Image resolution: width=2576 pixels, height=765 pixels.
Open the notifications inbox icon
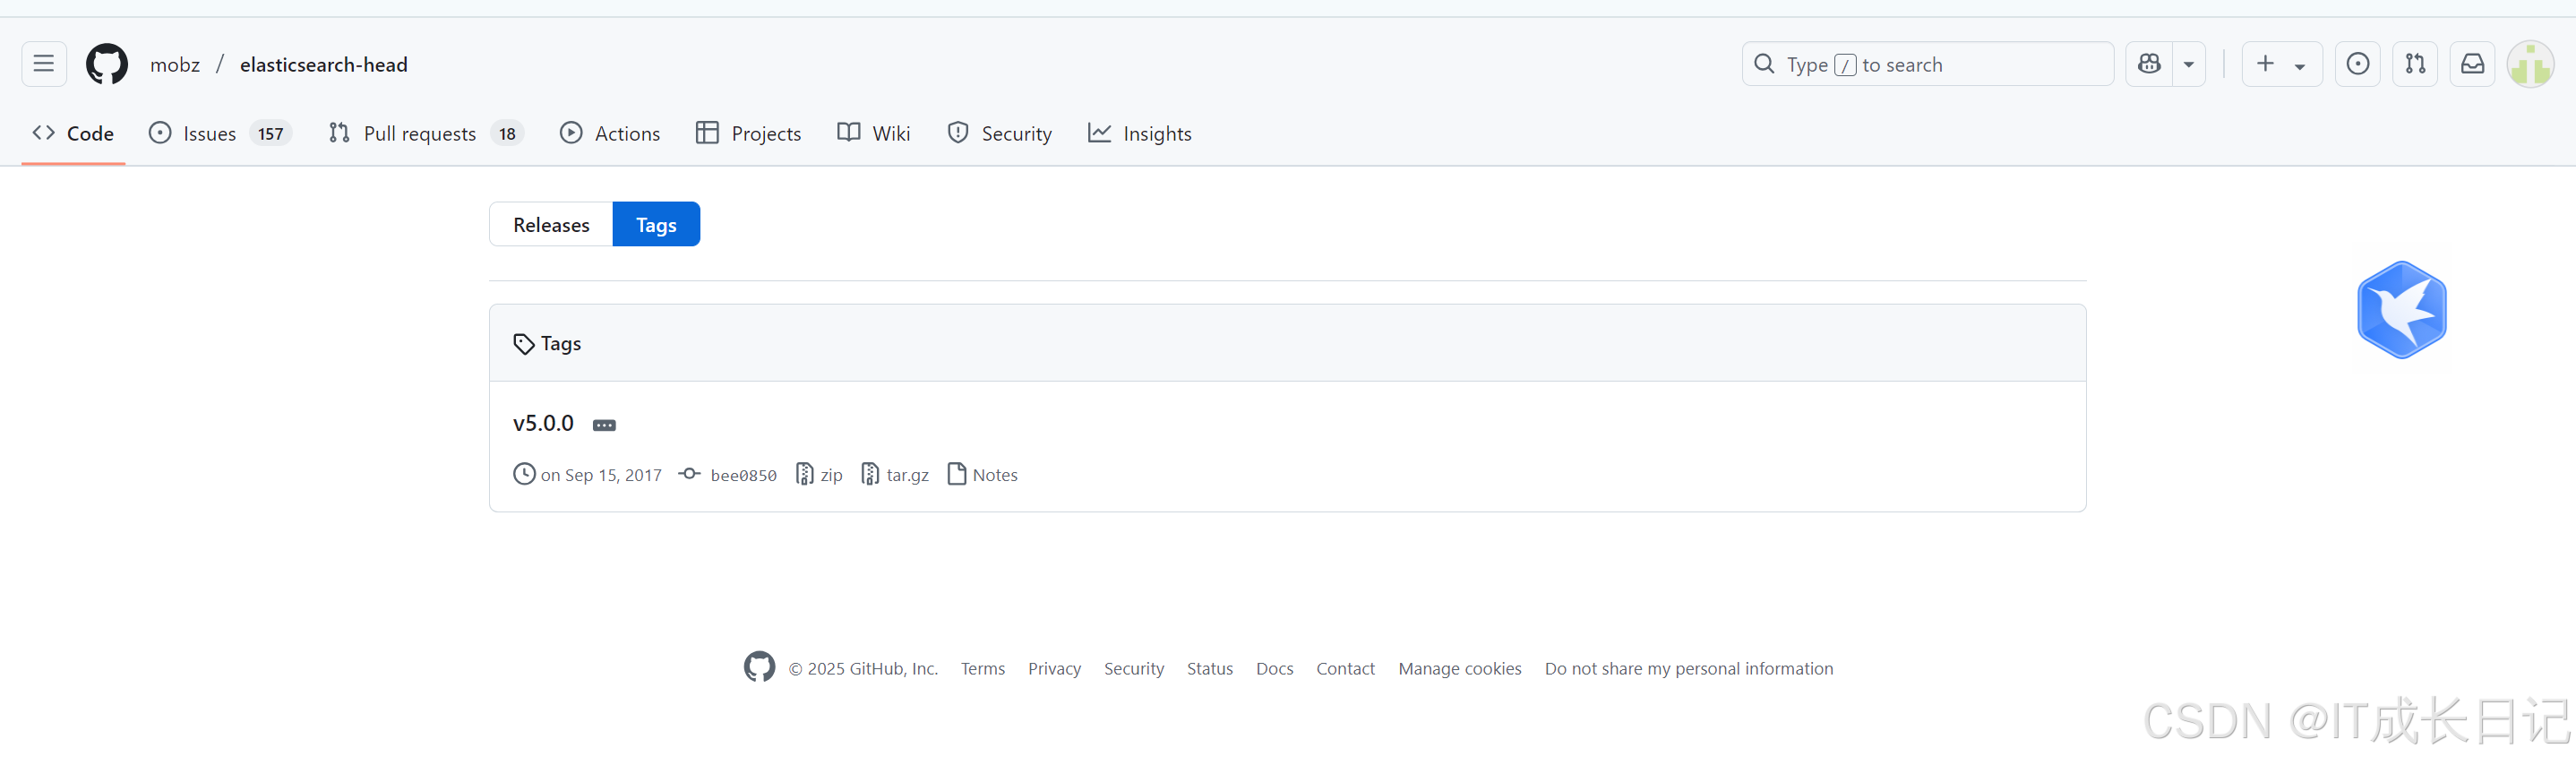tap(2472, 64)
